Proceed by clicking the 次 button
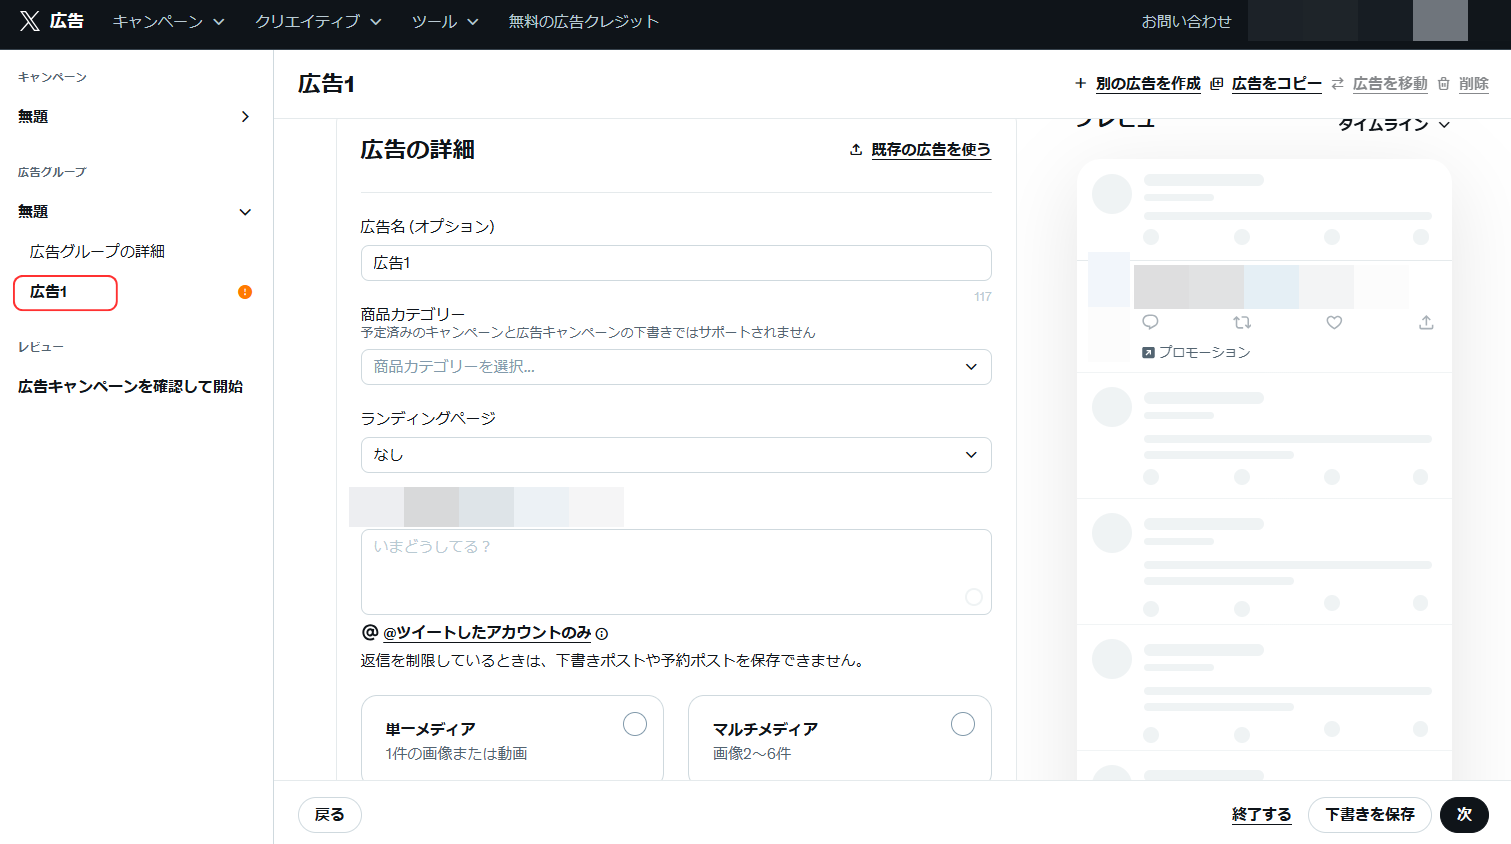This screenshot has height=844, width=1511. 1464,815
